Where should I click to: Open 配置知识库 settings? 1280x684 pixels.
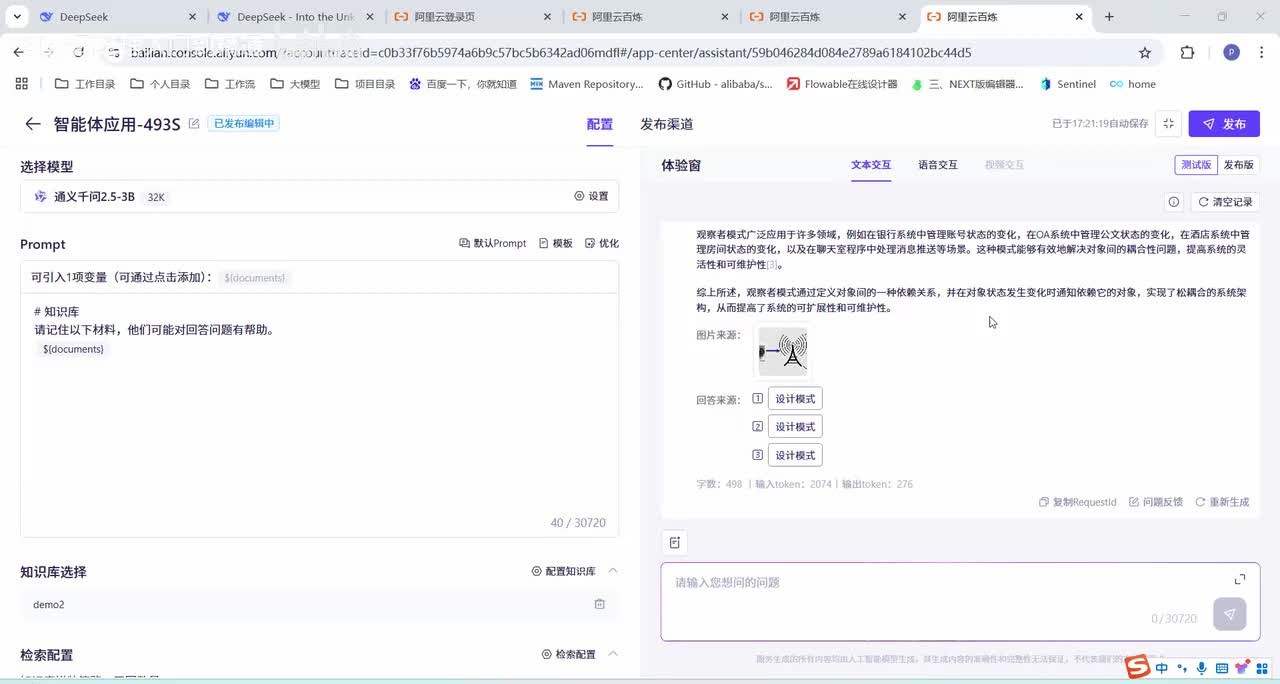click(564, 571)
